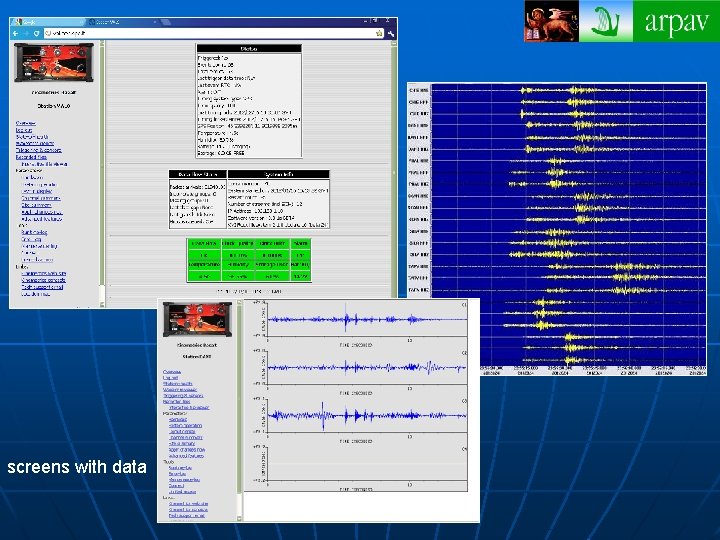
Task: Click the third channel waveform plot
Action: point(367,415)
